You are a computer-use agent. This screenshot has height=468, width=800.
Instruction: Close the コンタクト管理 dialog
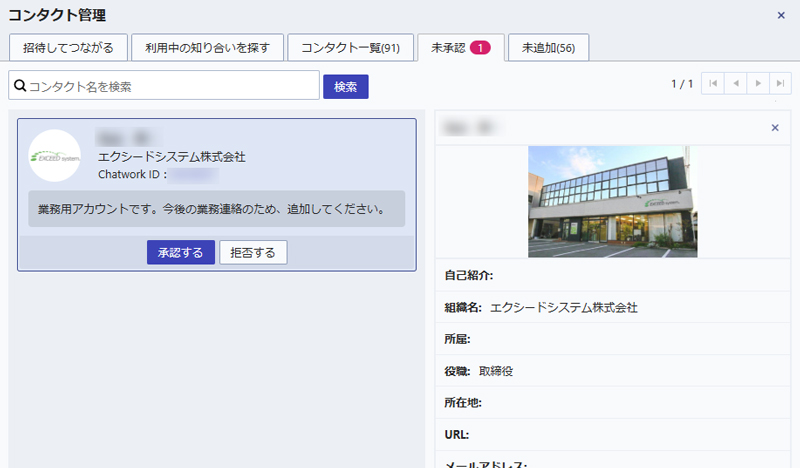tap(781, 15)
